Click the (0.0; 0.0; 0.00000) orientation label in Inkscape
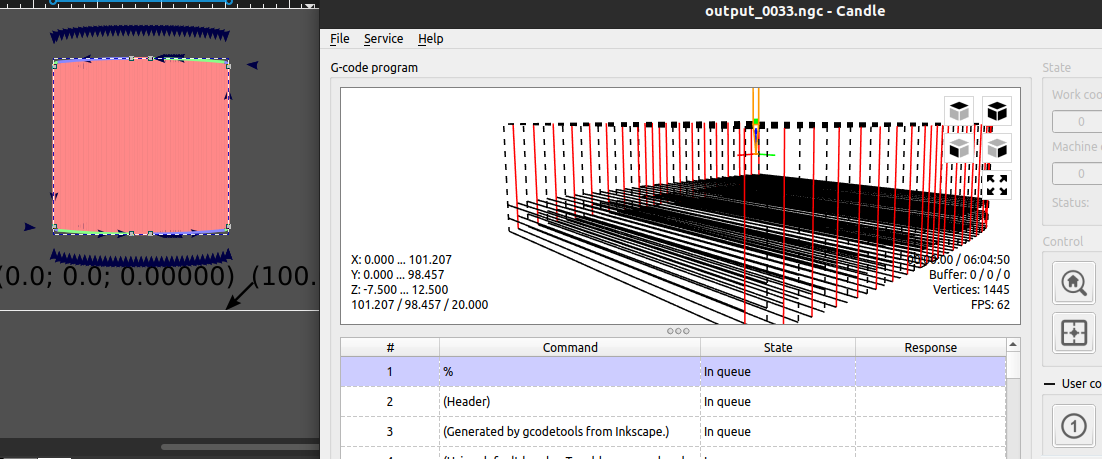This screenshot has height=459, width=1102. 117,276
